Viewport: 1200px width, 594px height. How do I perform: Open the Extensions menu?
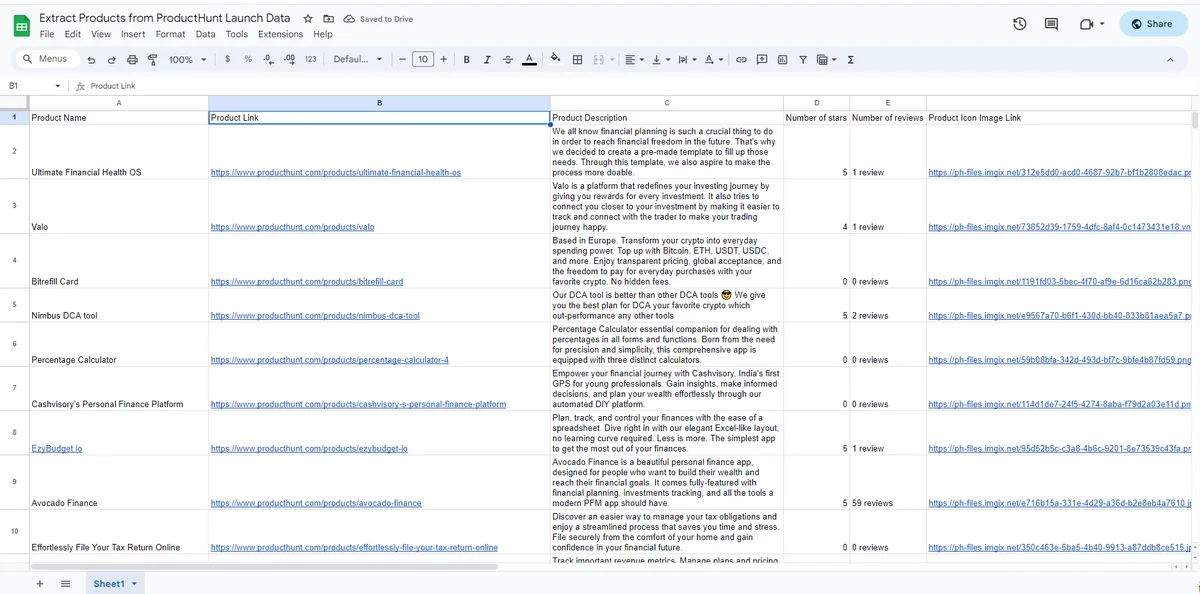pyautogui.click(x=280, y=34)
